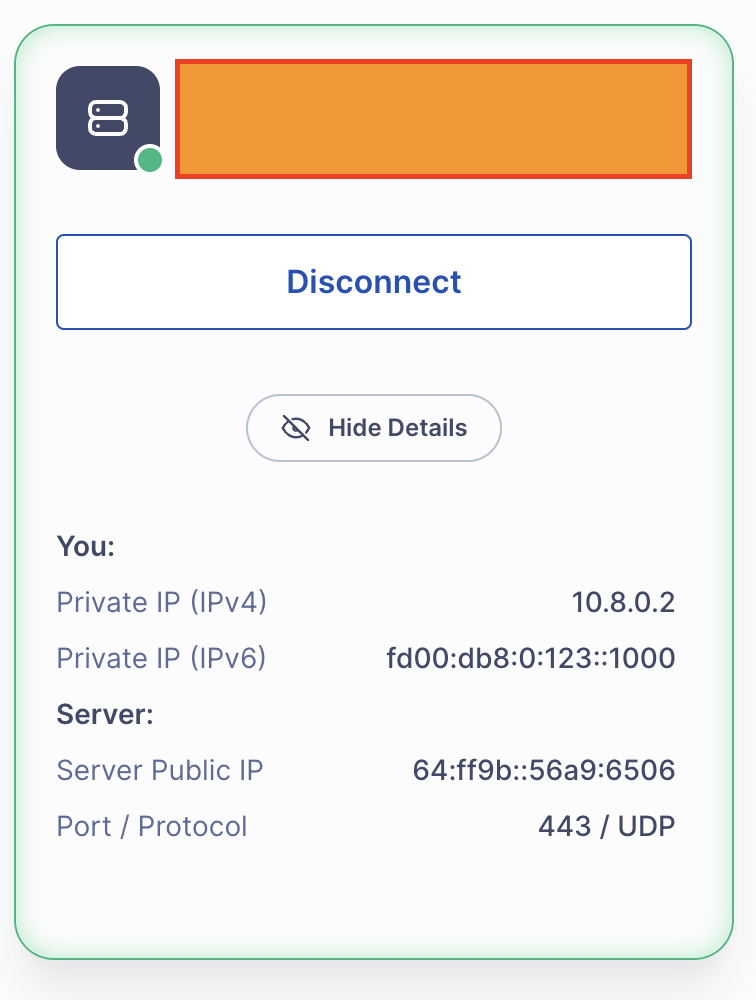Click the UDP protocol text

(647, 827)
